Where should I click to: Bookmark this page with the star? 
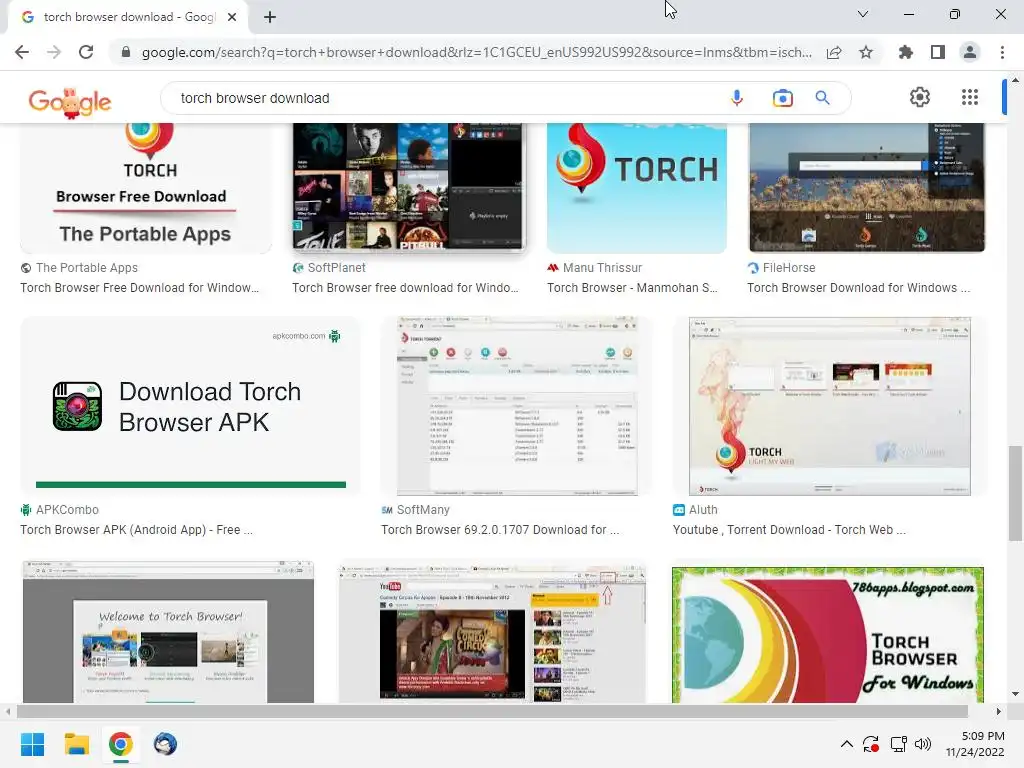[866, 52]
